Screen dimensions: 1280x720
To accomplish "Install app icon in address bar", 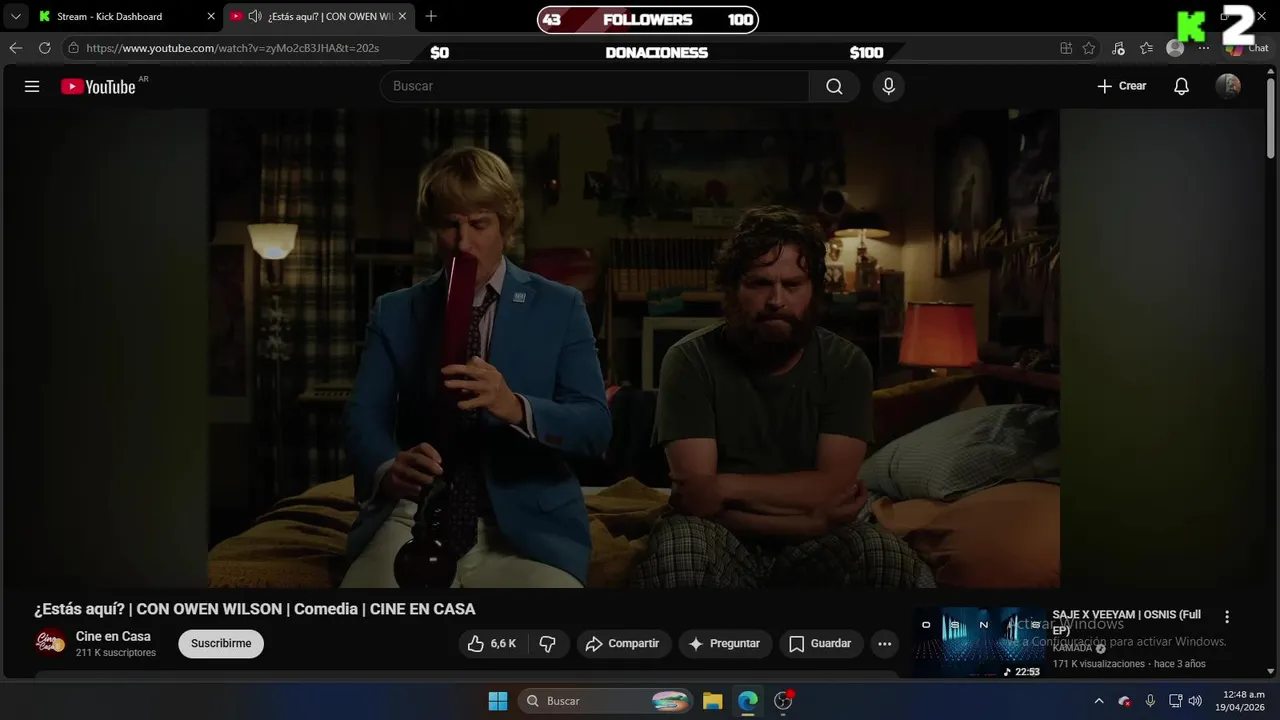I will [x=1066, y=48].
